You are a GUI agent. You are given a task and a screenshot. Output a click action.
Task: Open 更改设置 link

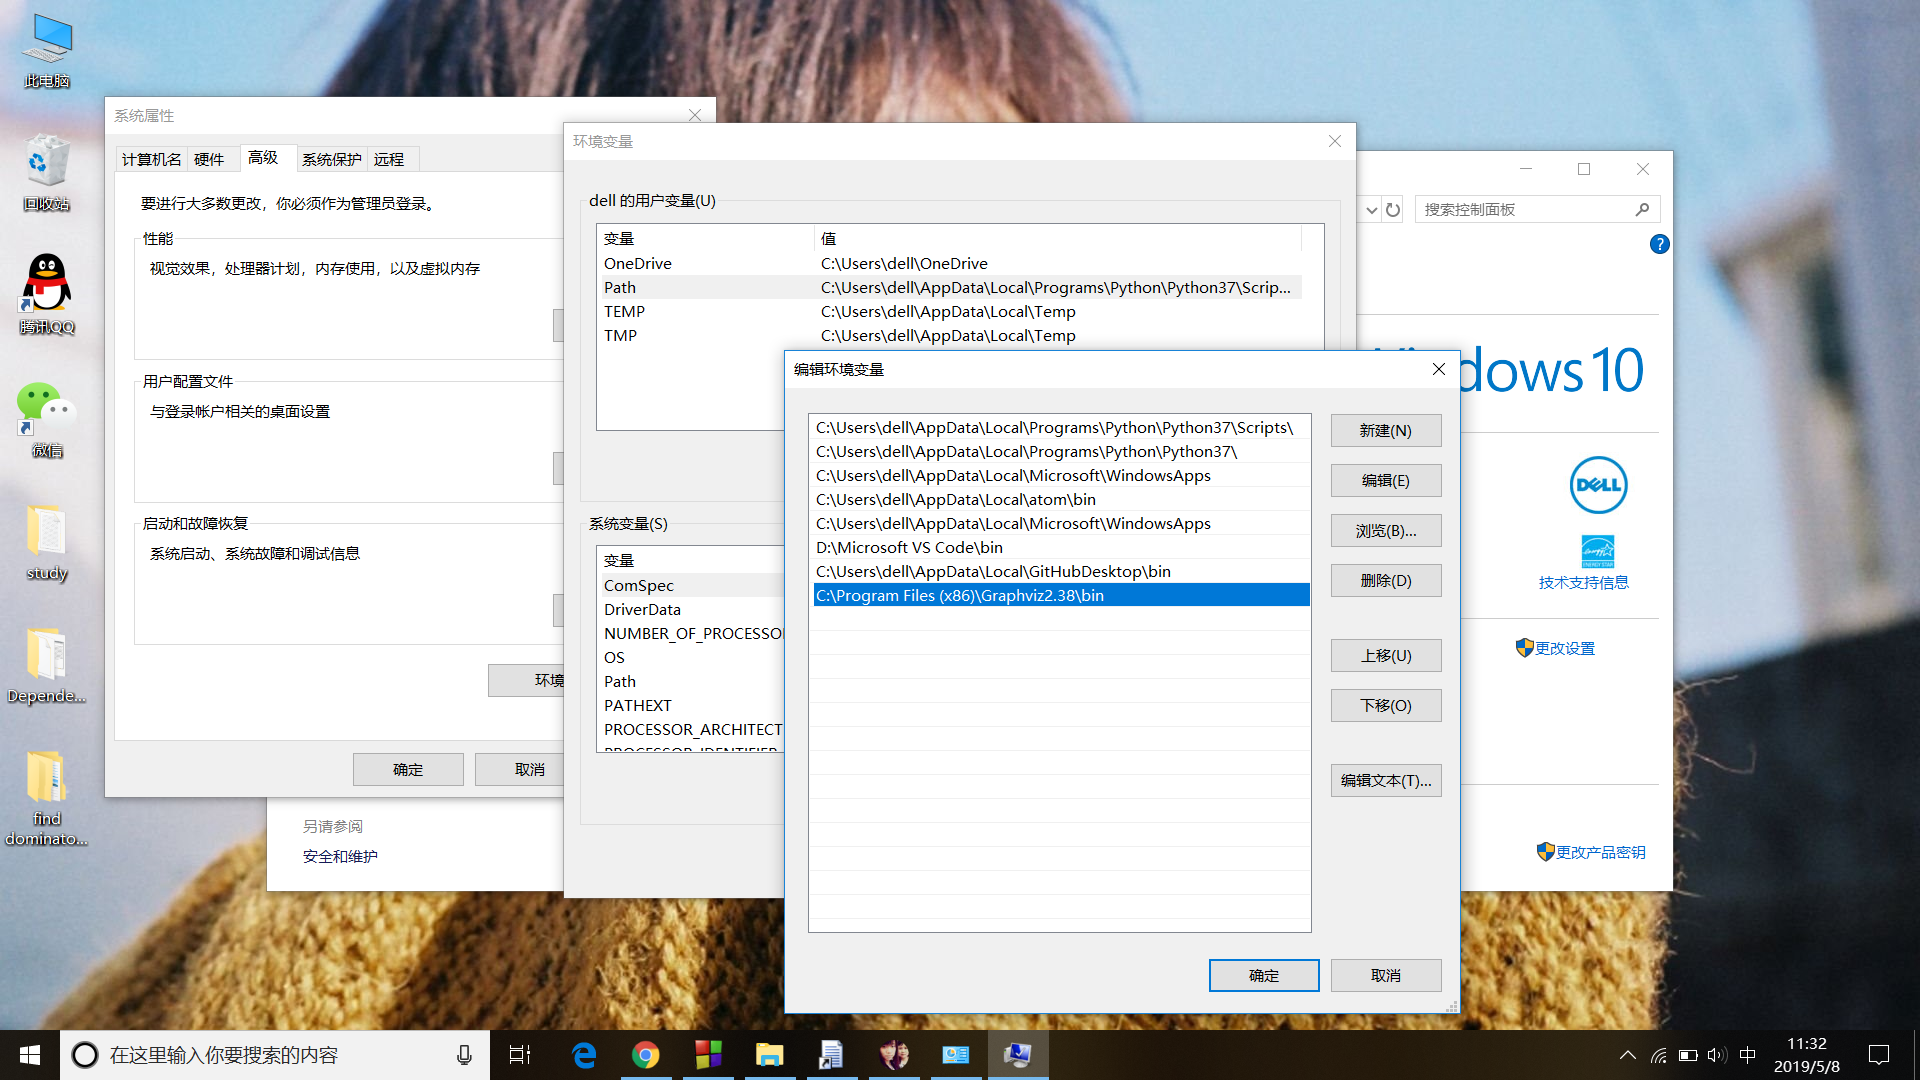coord(1565,648)
